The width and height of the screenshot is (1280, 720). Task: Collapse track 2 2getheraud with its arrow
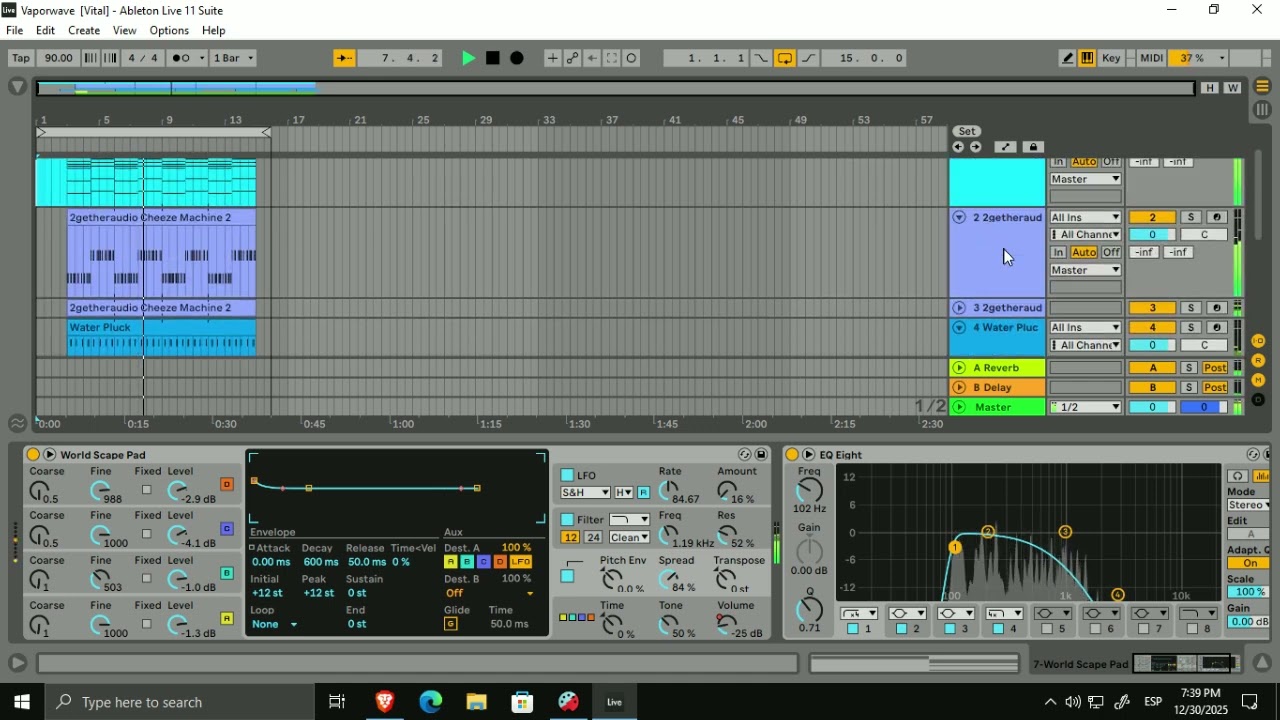pyautogui.click(x=959, y=217)
